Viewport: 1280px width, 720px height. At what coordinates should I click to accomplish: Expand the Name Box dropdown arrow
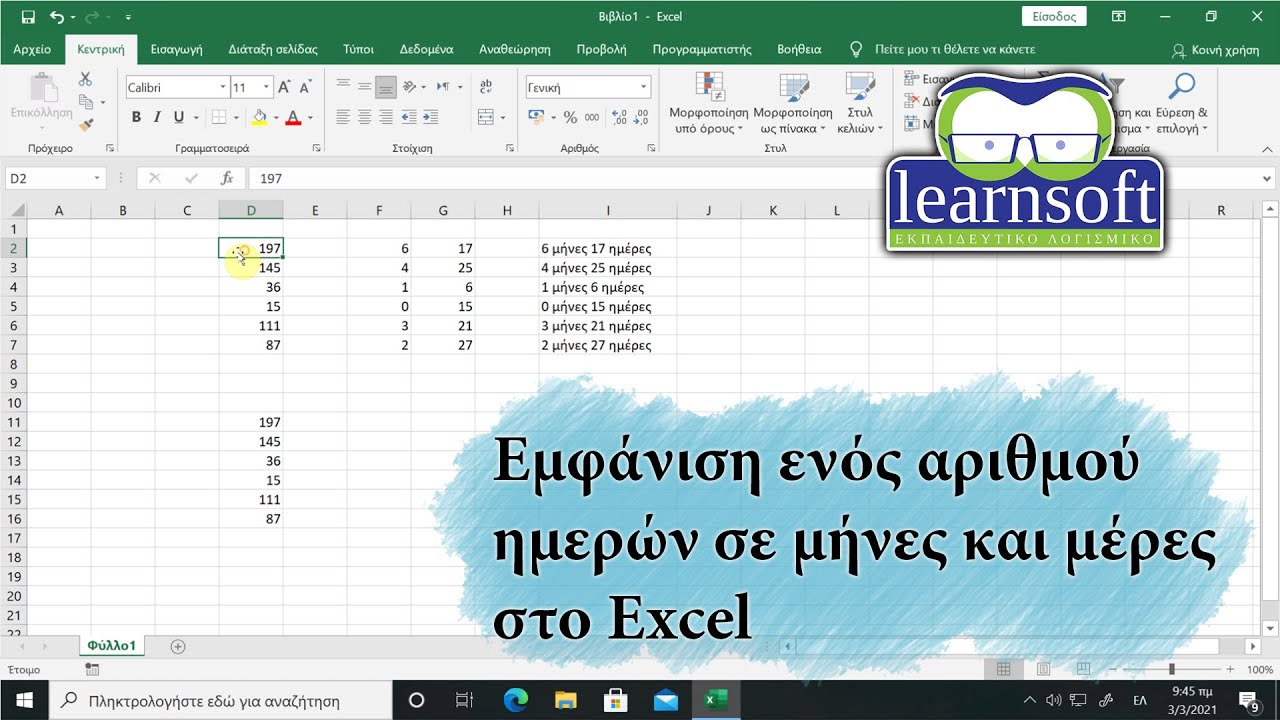[97, 178]
